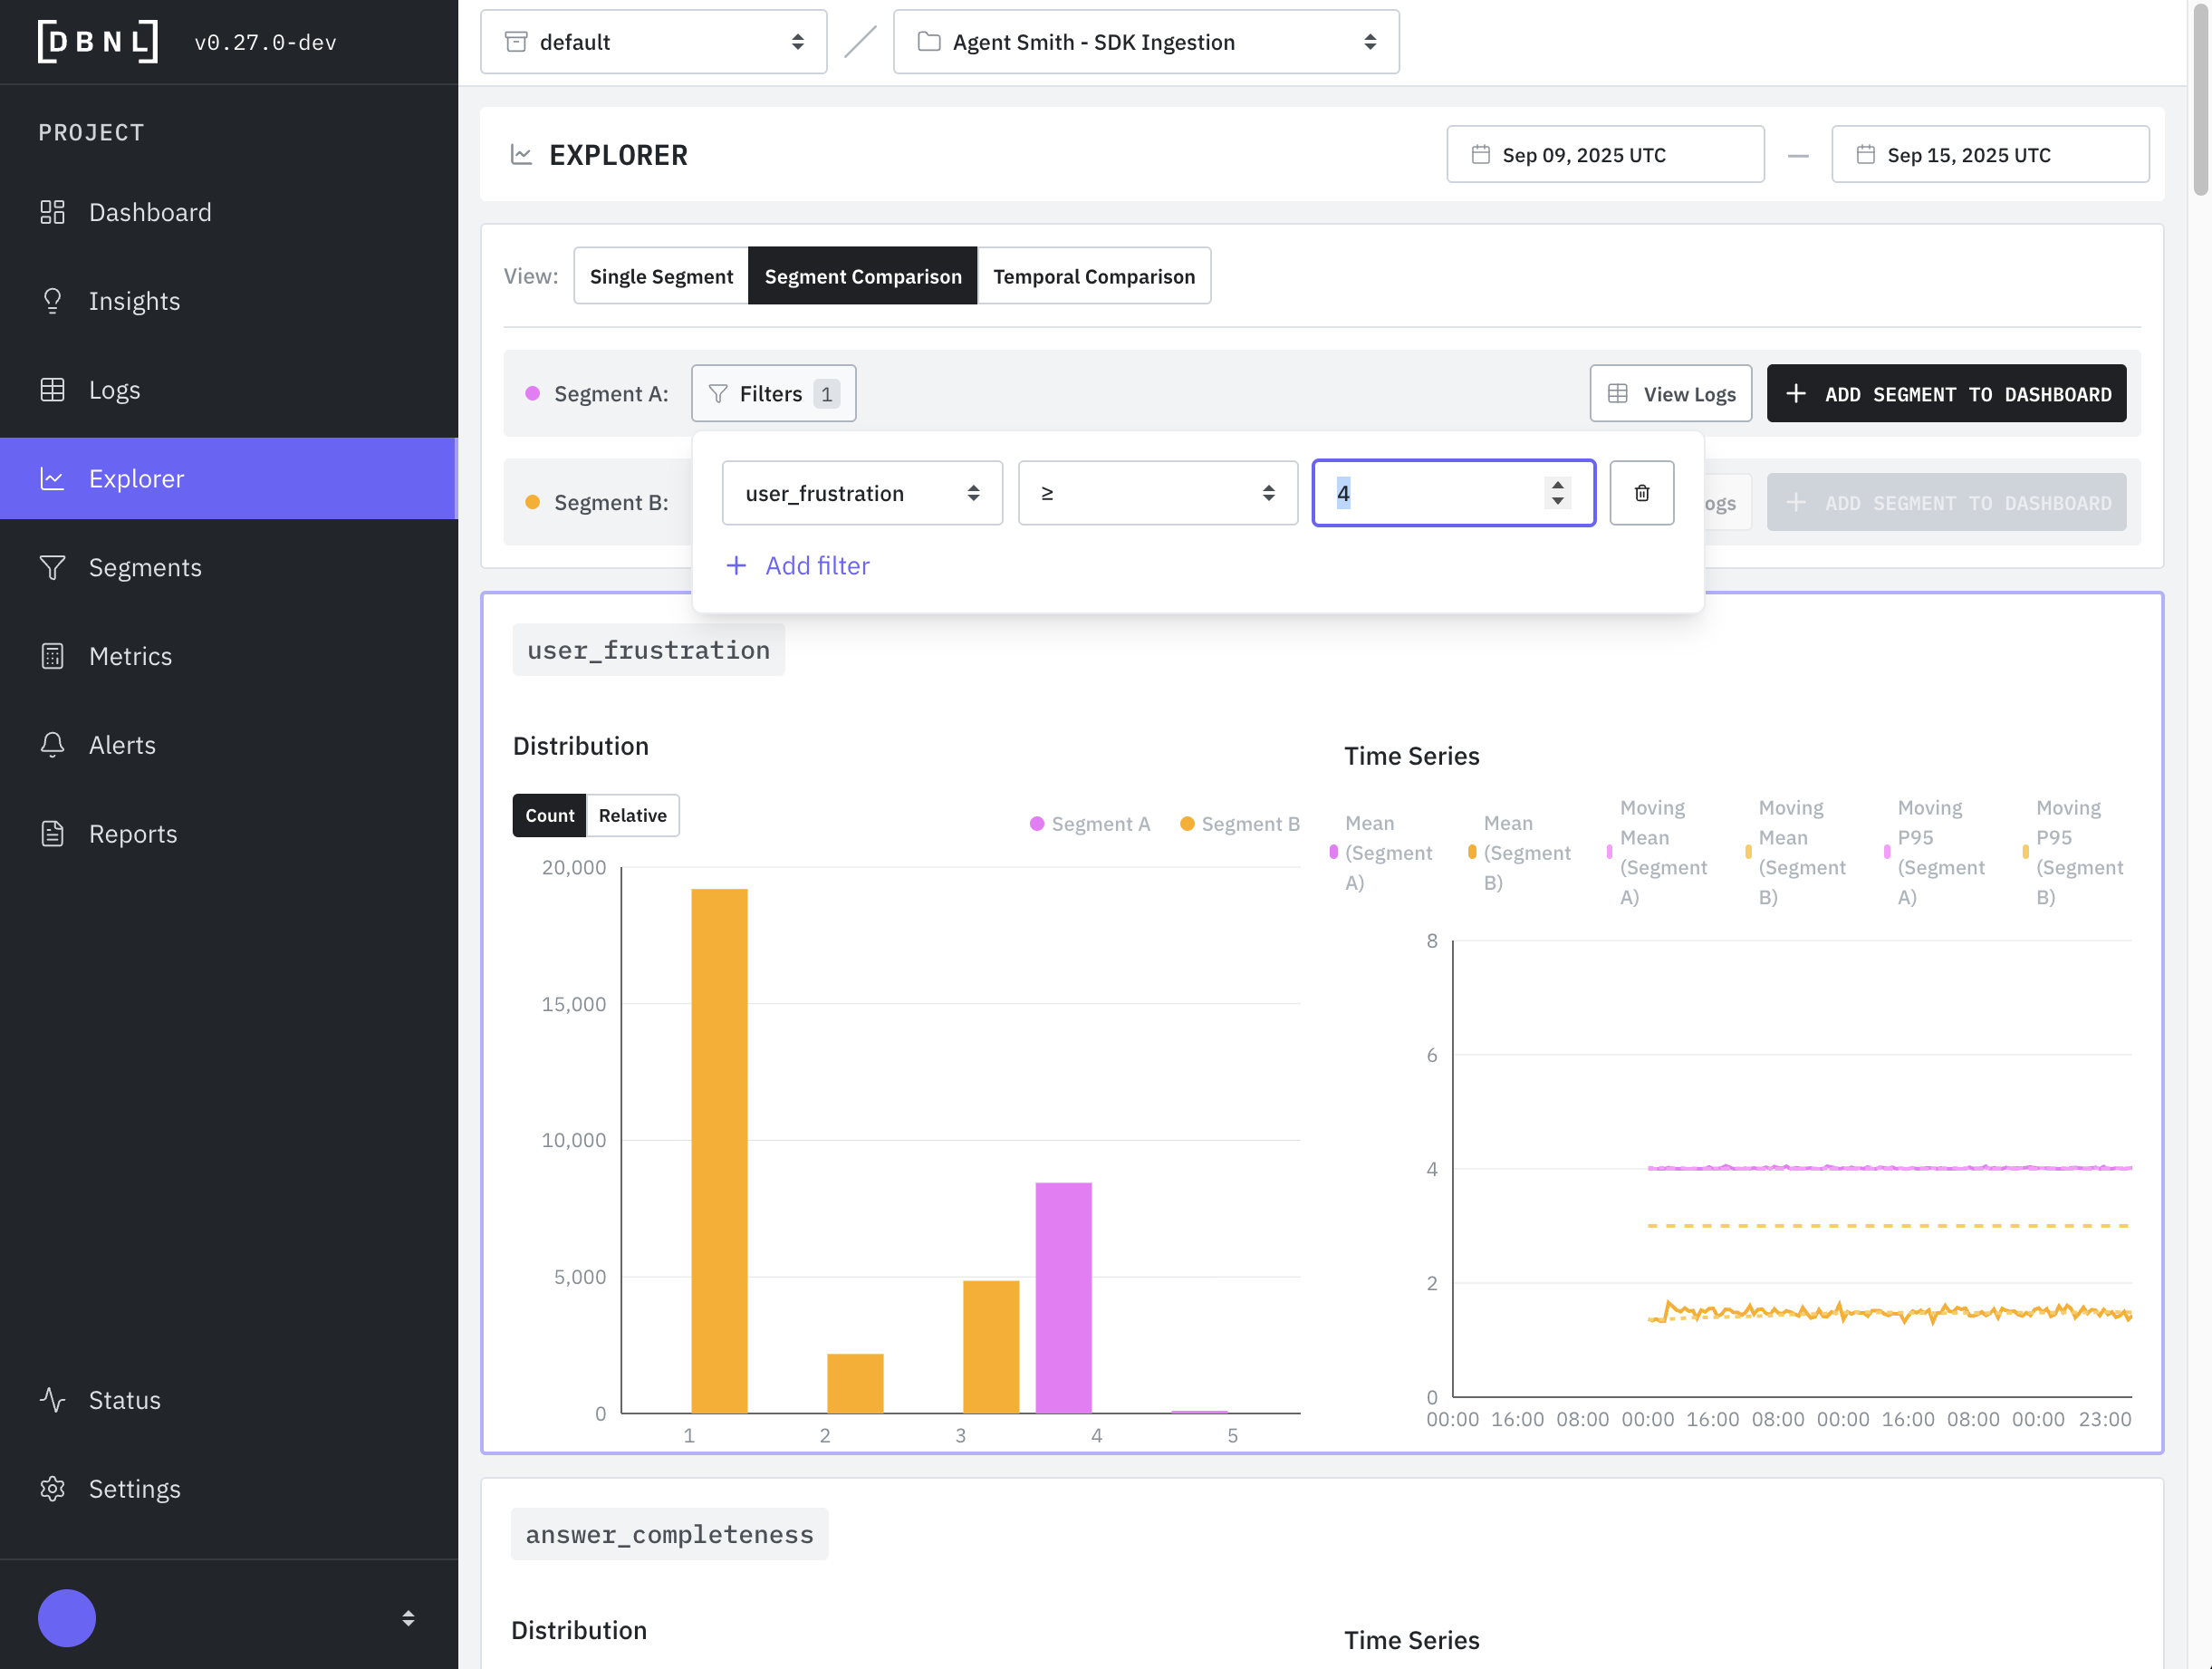The width and height of the screenshot is (2212, 1669).
Task: Click the Metrics calculator icon
Action: point(52,656)
